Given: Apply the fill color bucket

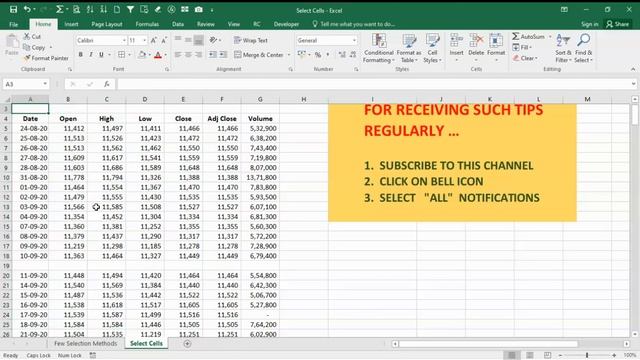Looking at the screenshot, I should [x=142, y=55].
